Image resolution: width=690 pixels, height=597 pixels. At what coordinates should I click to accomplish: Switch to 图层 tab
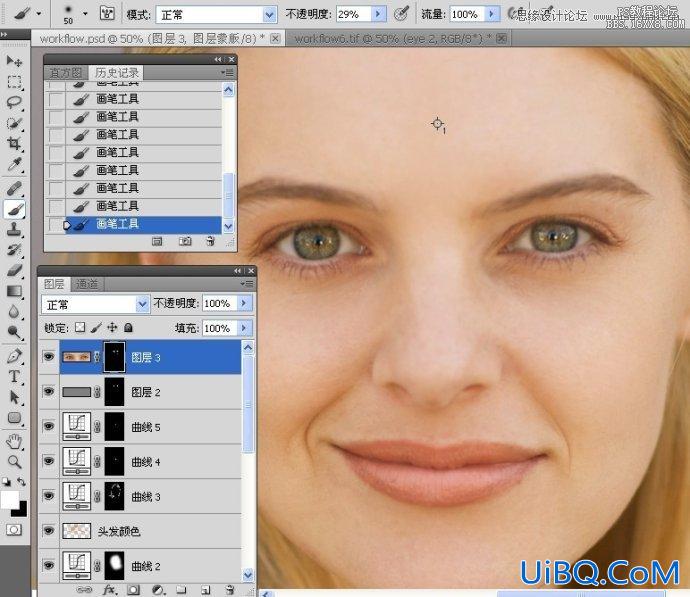pyautogui.click(x=54, y=284)
